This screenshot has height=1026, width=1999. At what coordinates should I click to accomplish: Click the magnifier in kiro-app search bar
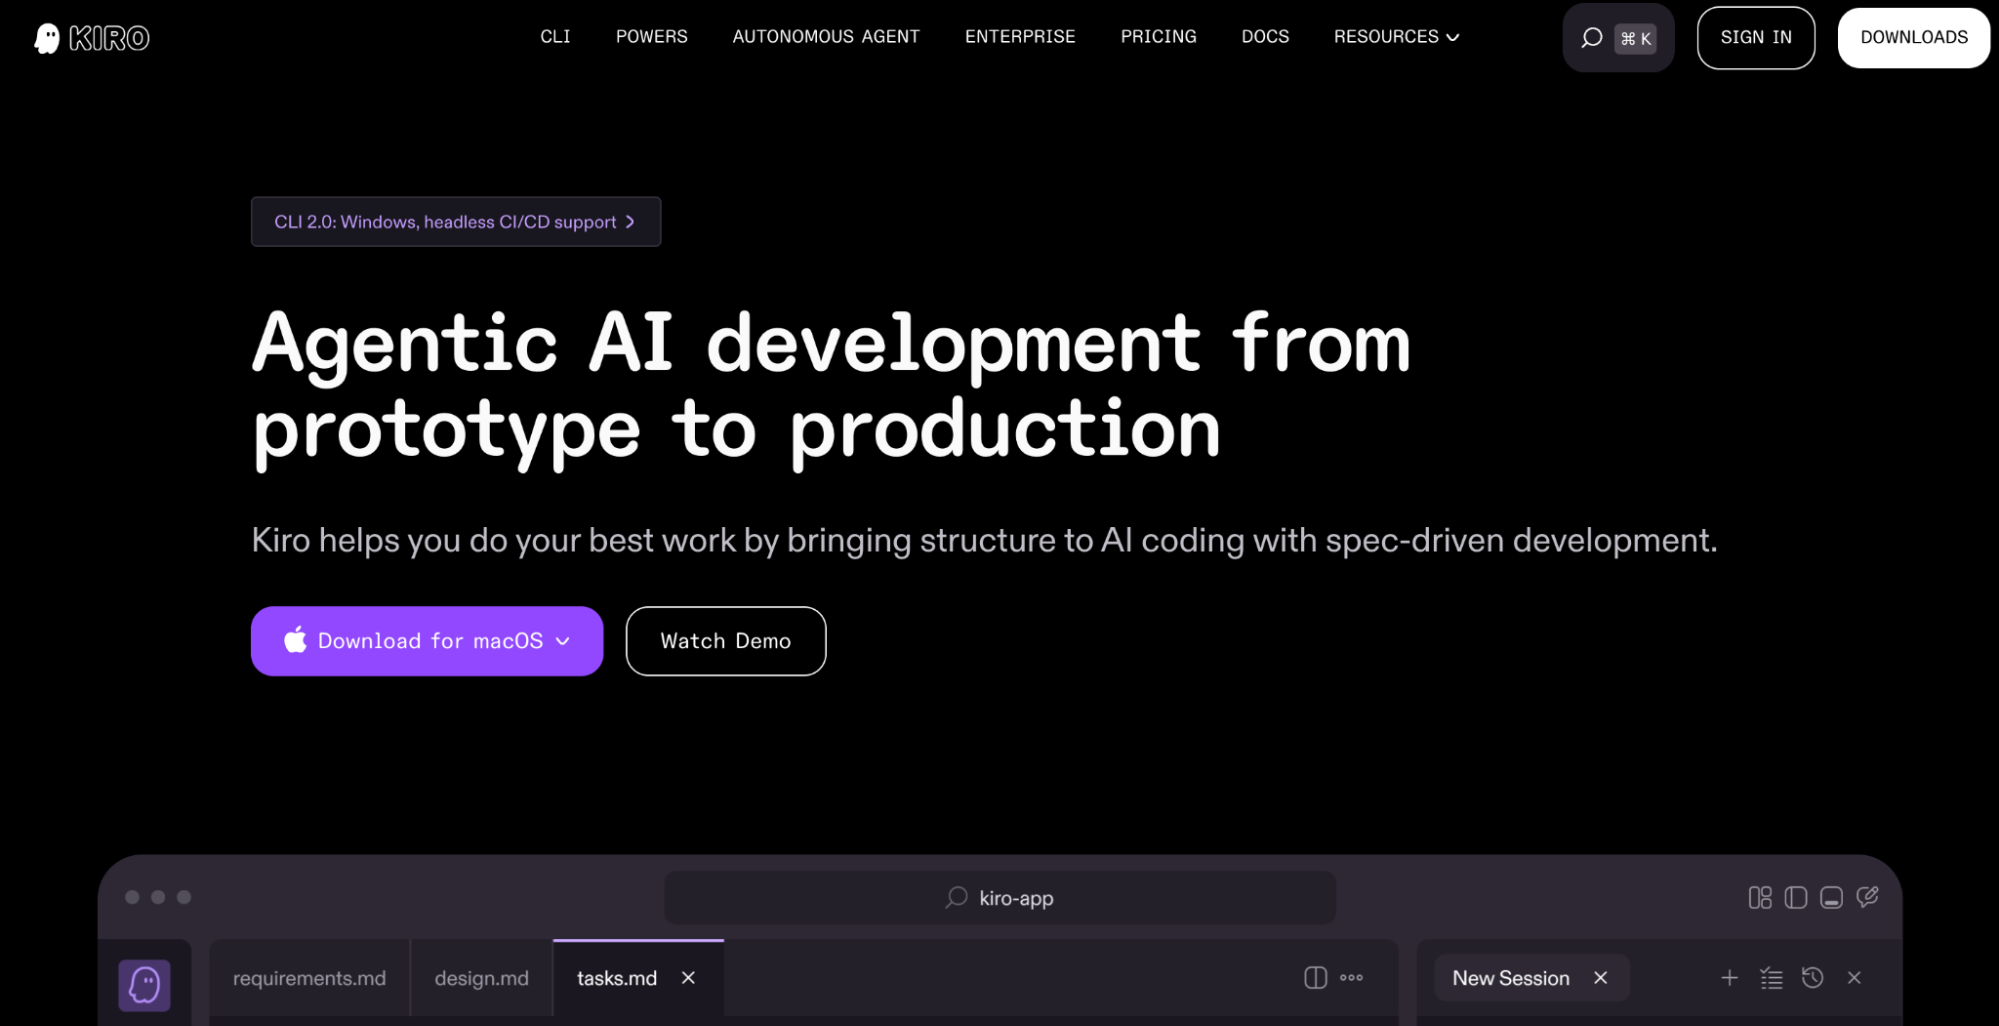coord(957,897)
